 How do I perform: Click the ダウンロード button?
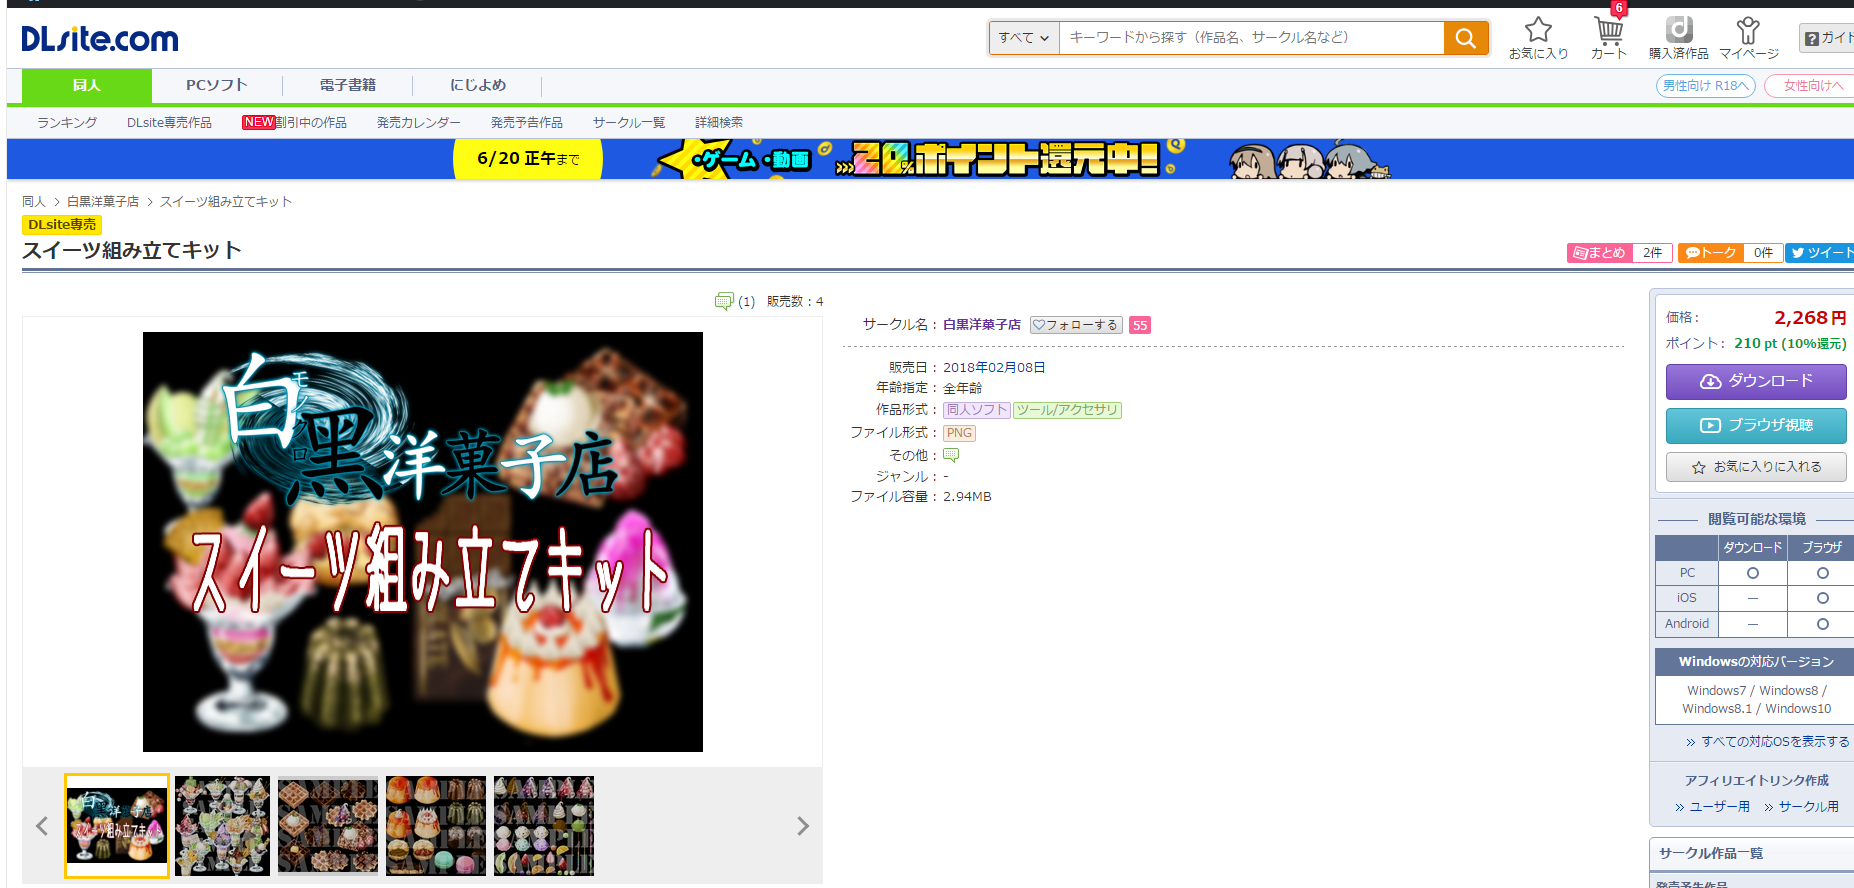coord(1756,381)
